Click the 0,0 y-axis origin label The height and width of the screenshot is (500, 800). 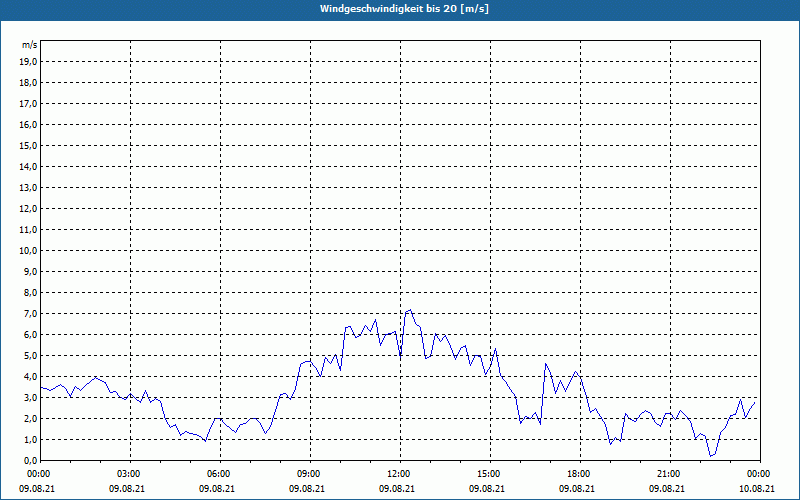tap(31, 460)
